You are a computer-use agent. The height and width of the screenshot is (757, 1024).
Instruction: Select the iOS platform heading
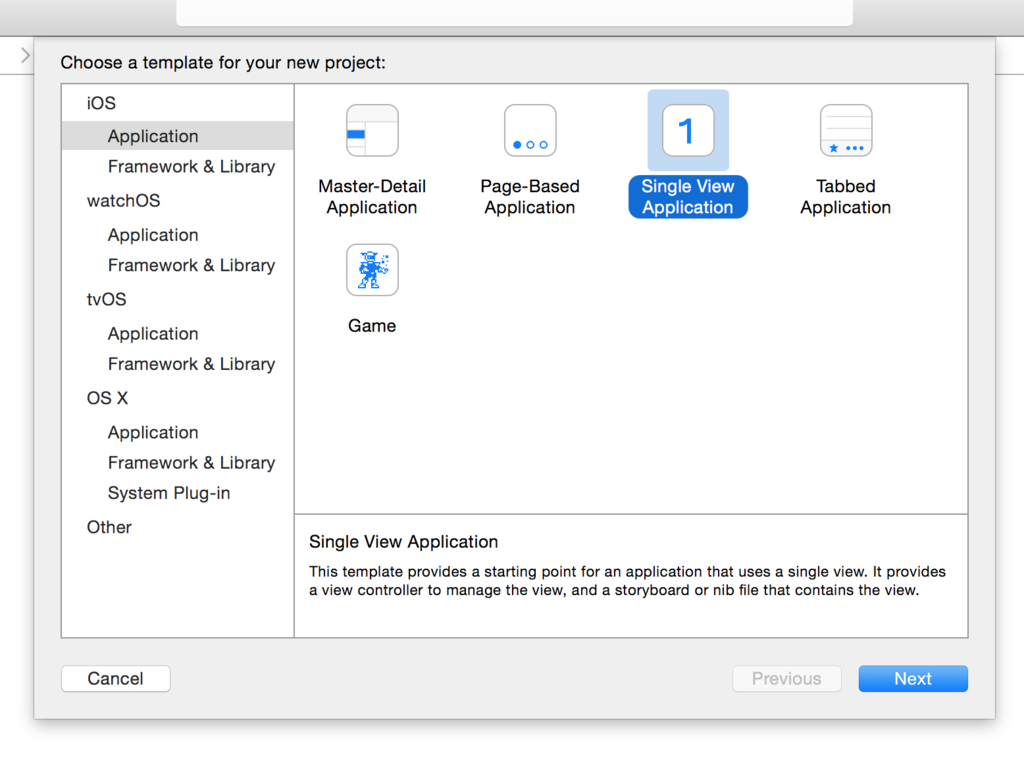tap(101, 103)
